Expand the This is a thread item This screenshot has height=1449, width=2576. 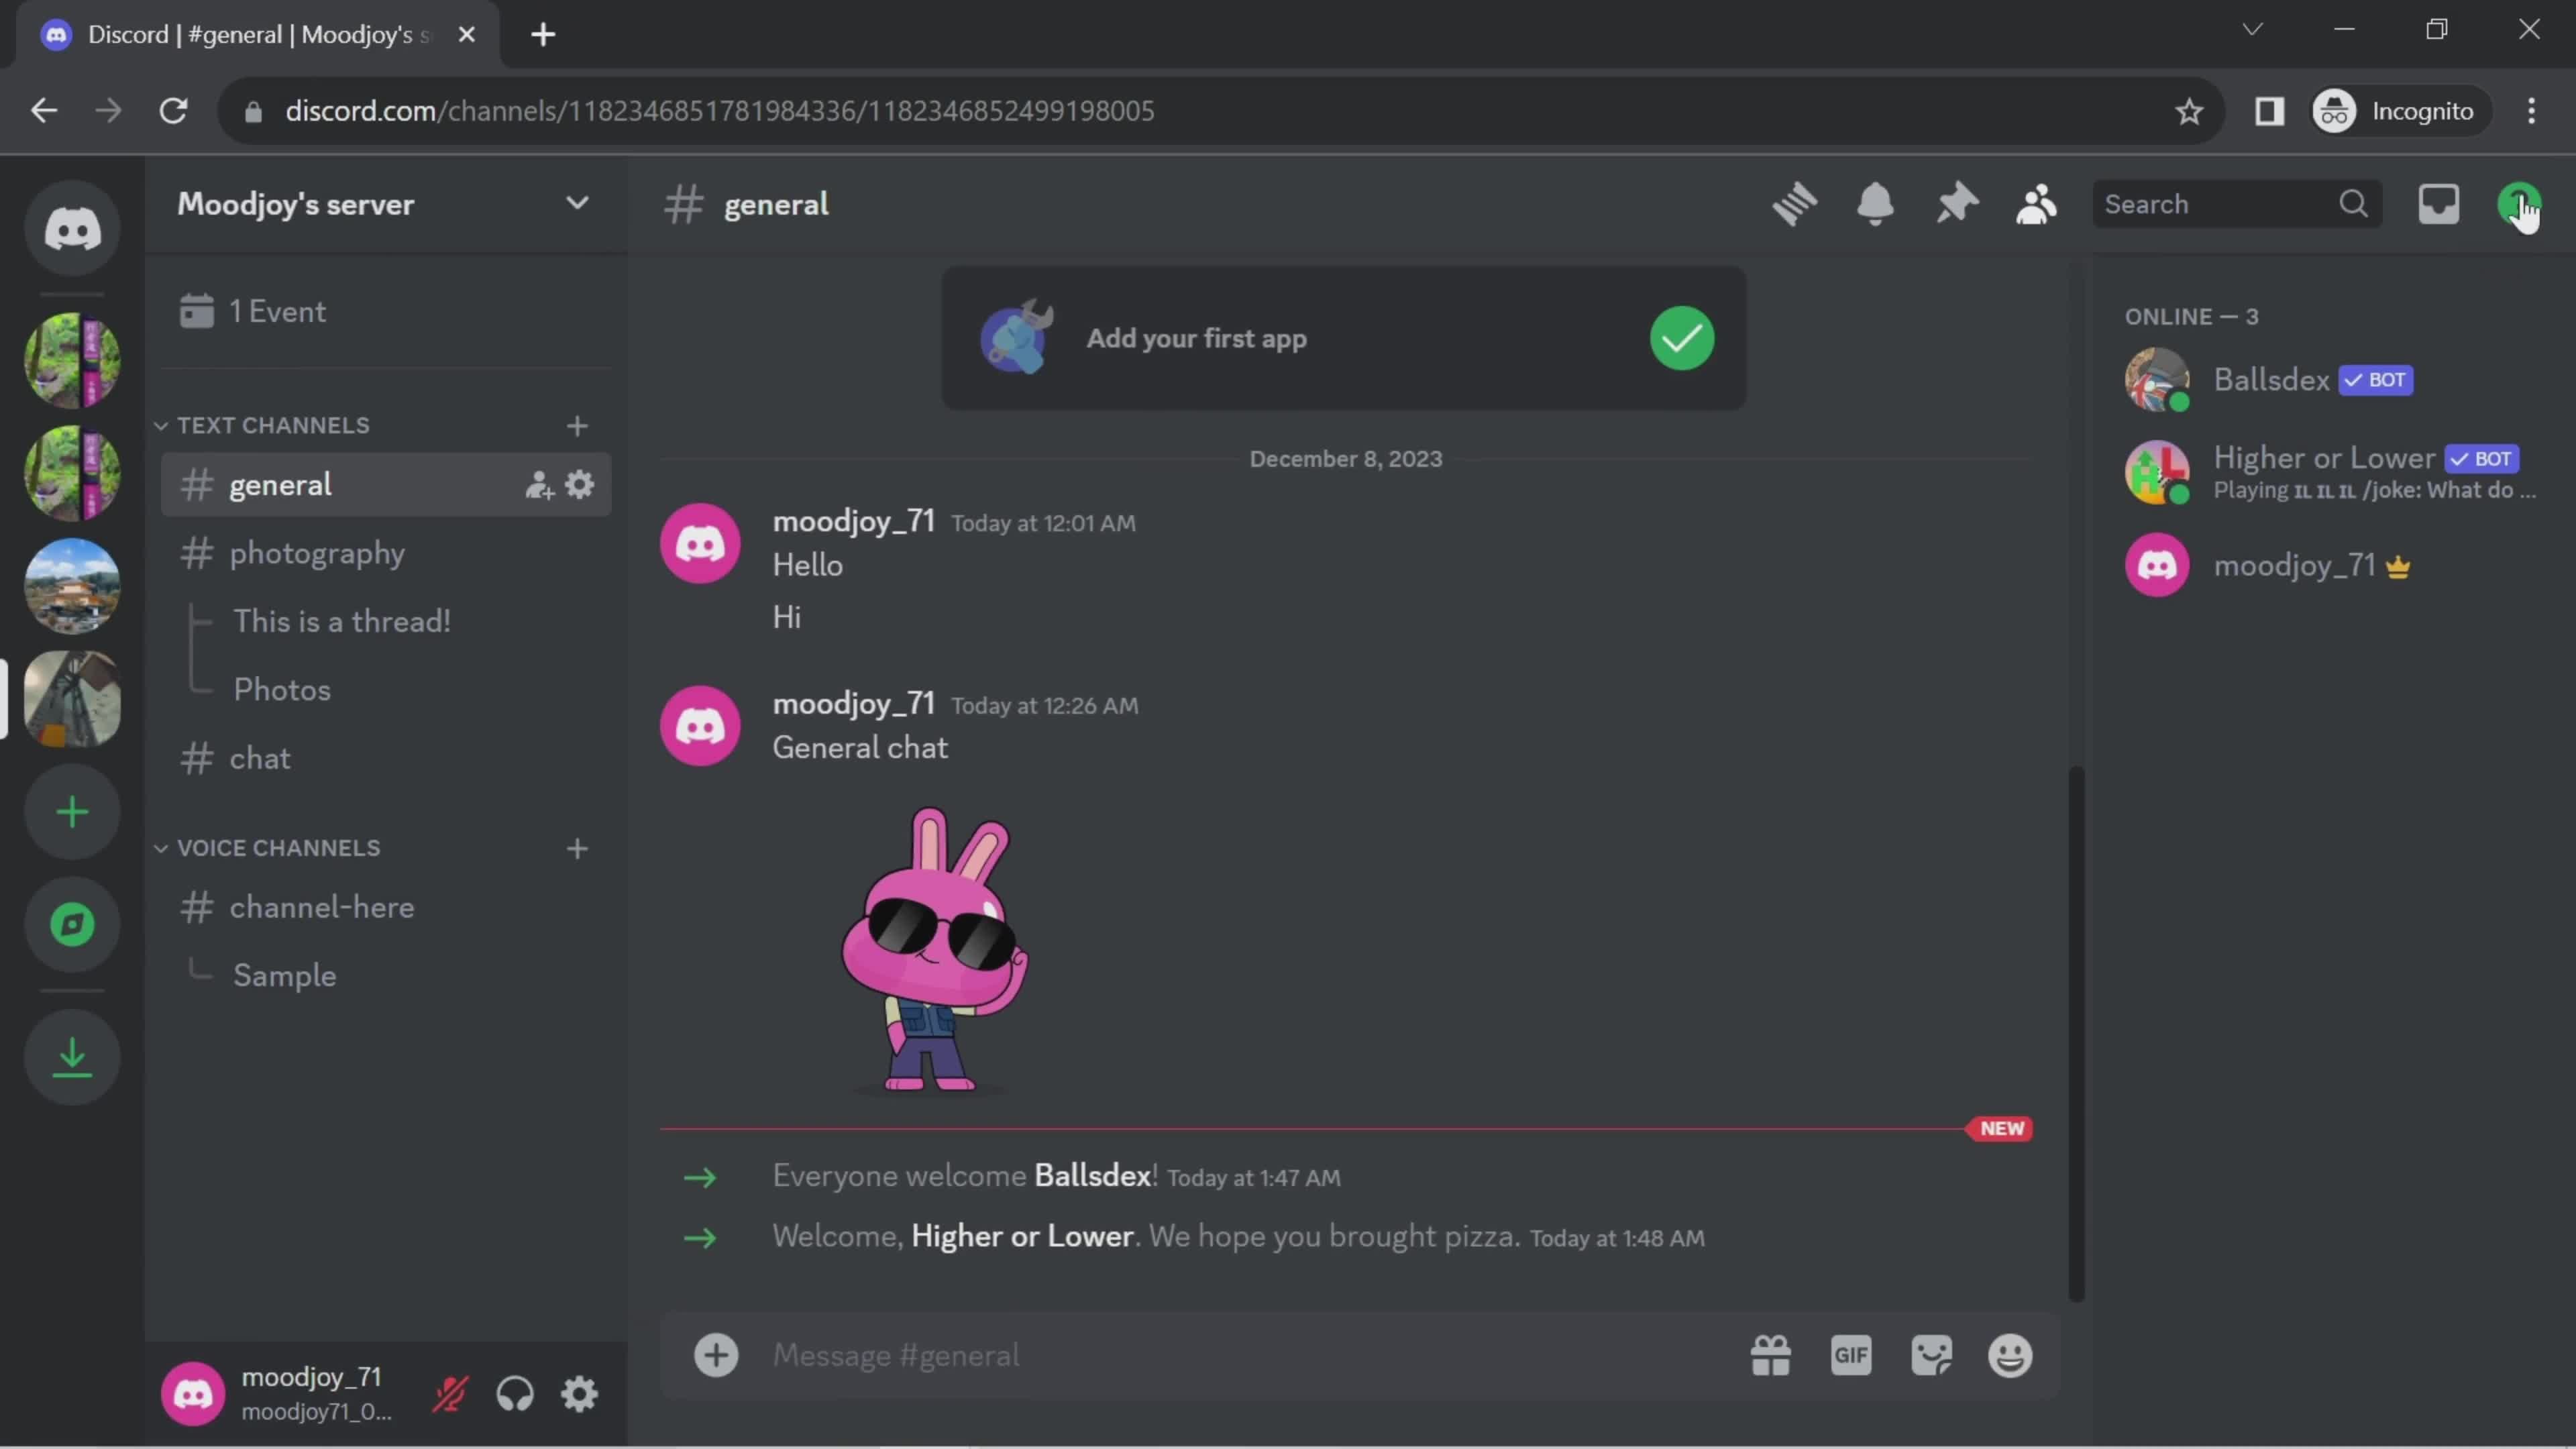click(x=341, y=623)
